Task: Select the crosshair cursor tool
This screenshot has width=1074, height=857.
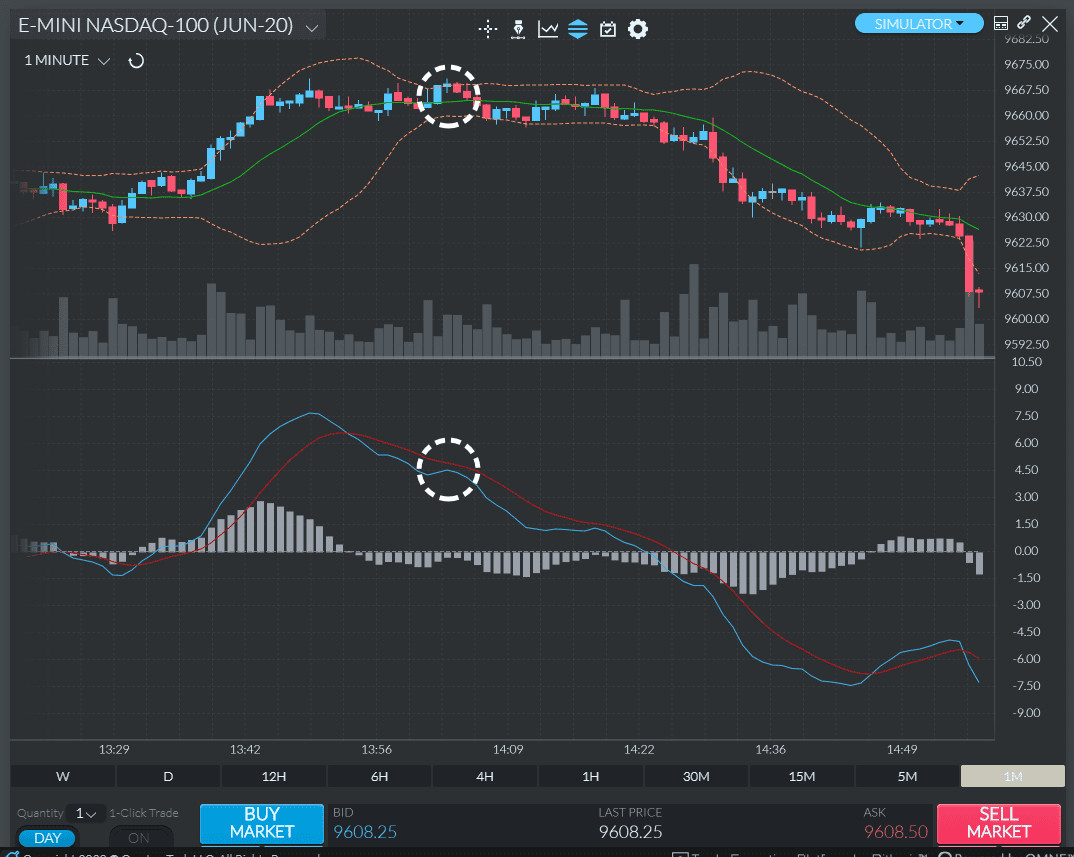Action: coord(488,29)
